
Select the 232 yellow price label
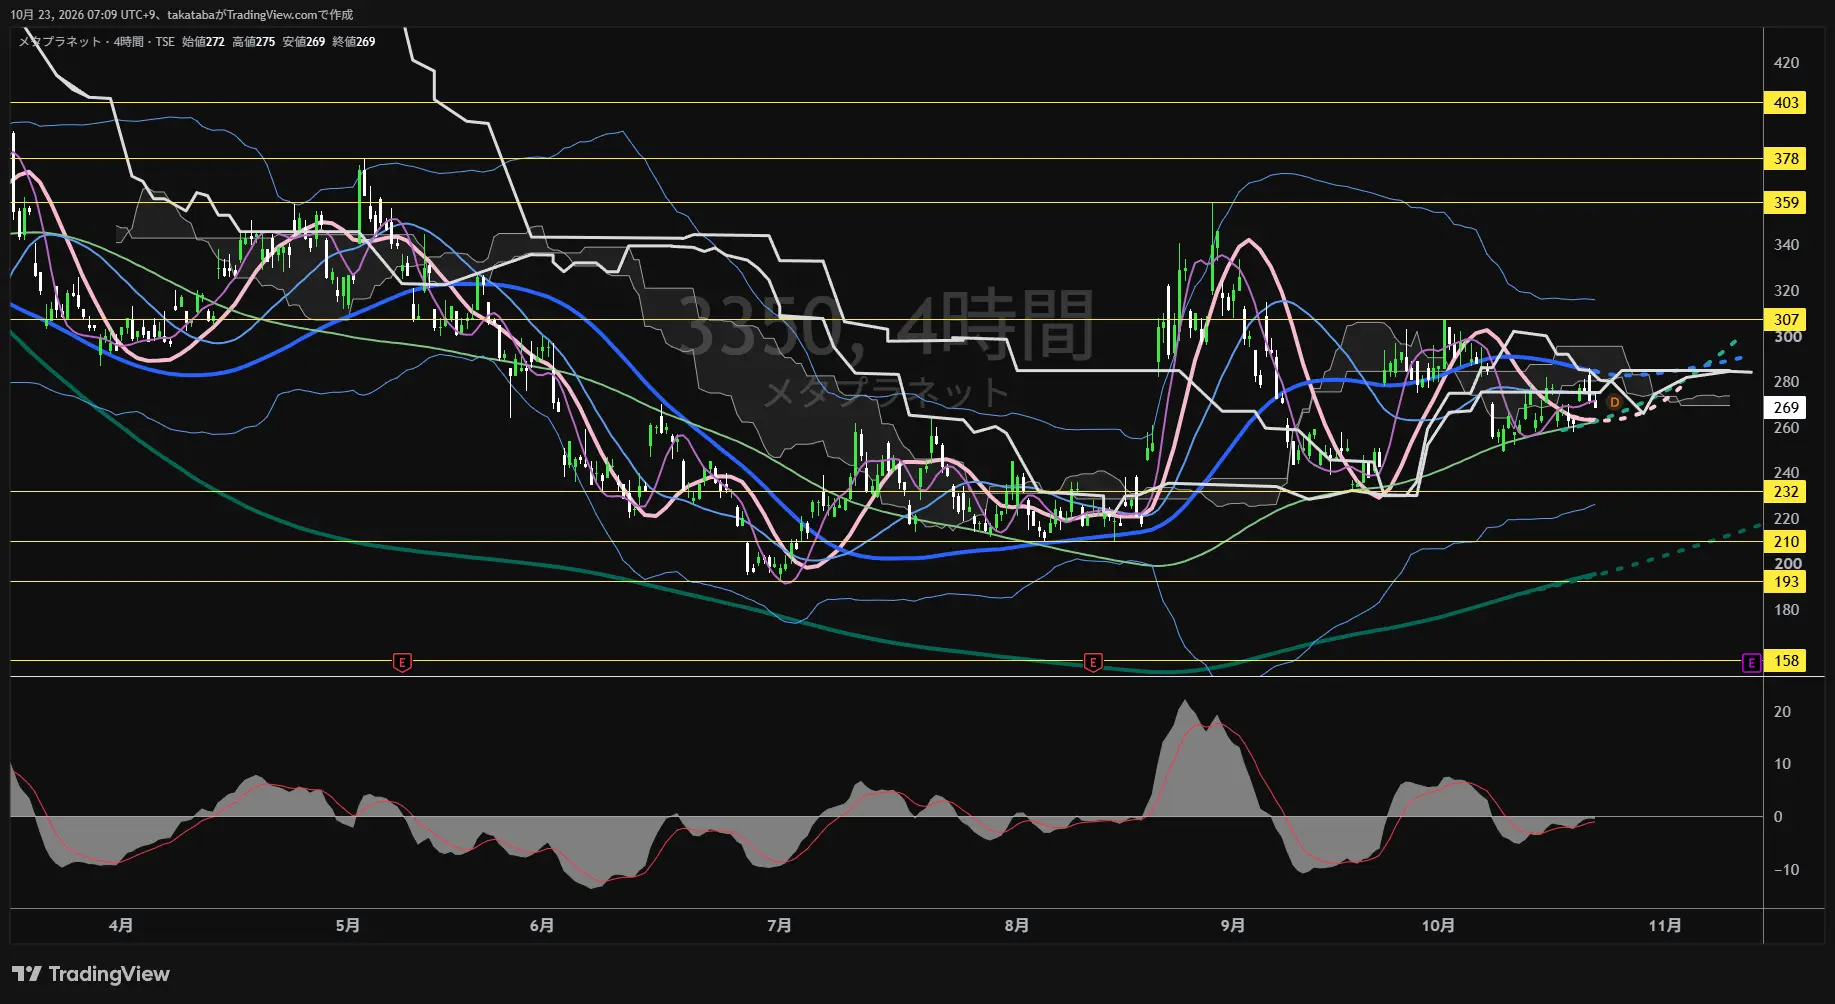(1786, 492)
